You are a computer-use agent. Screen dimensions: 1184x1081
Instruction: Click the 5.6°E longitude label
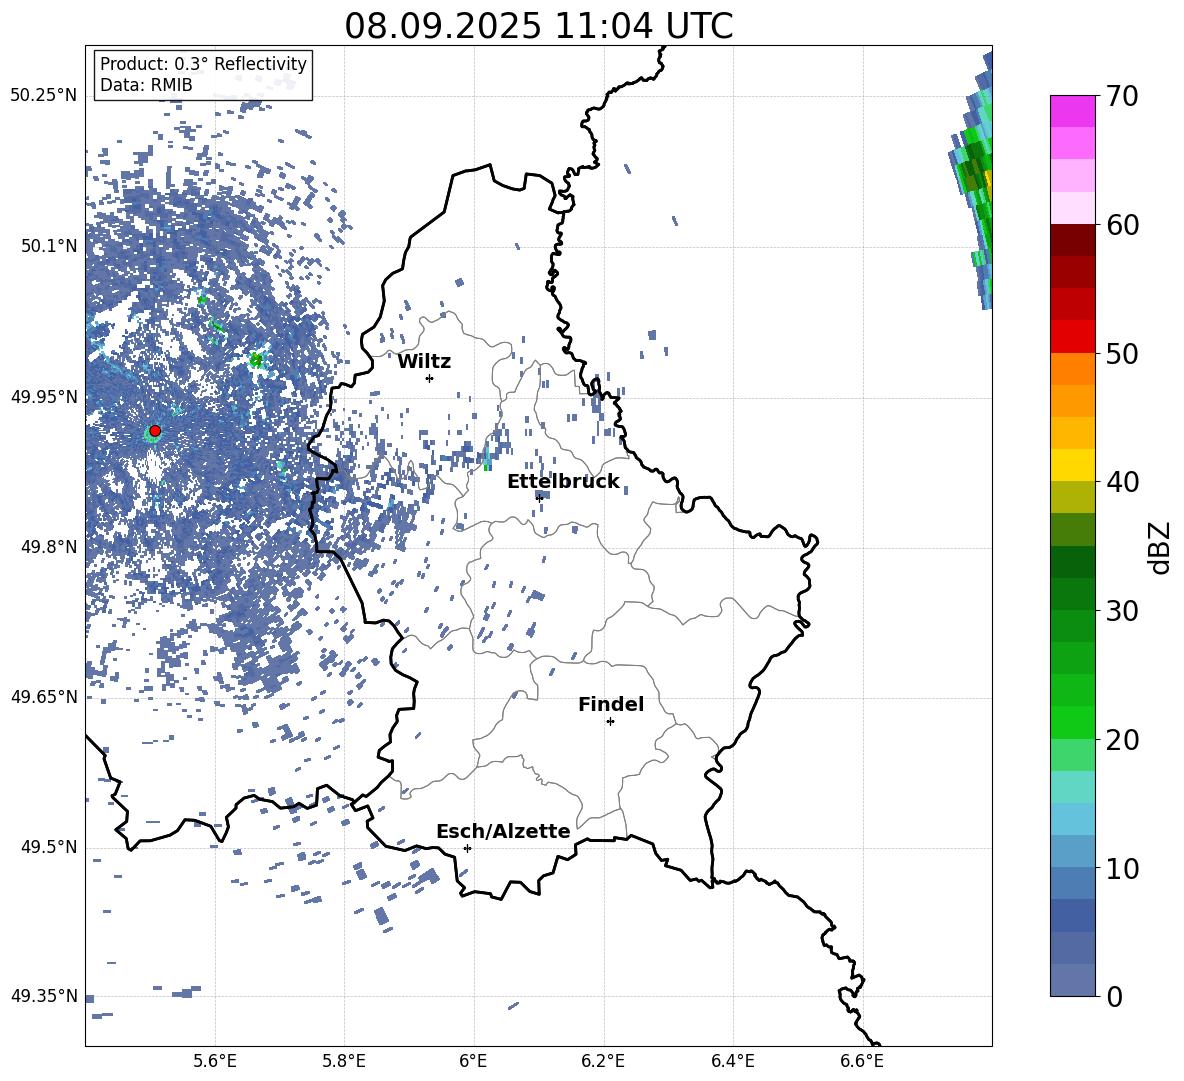(x=215, y=1062)
